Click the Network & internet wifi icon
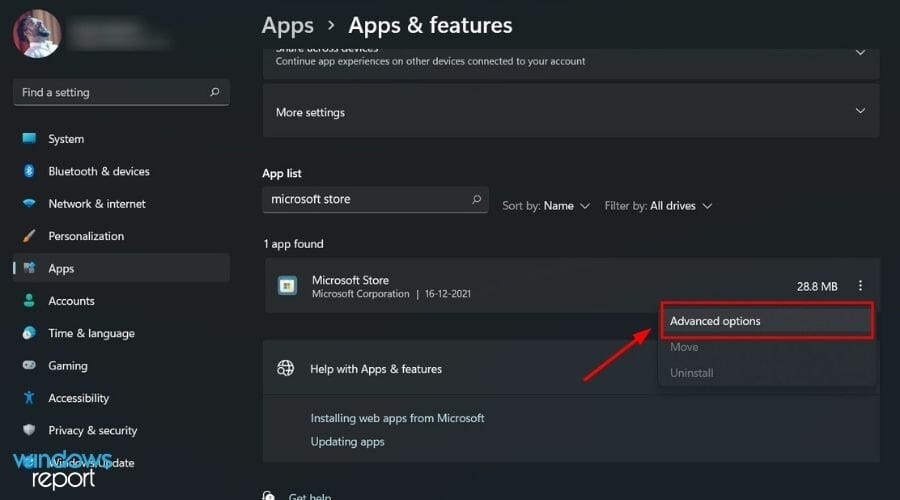Image resolution: width=900 pixels, height=500 pixels. [29, 203]
